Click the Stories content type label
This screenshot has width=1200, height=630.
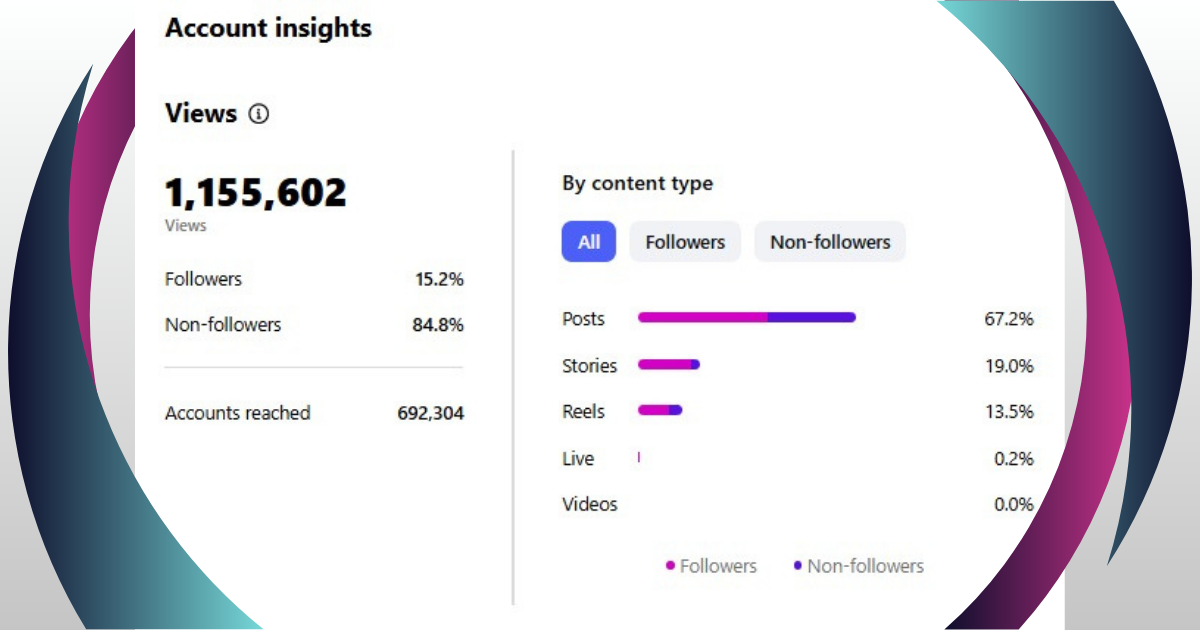(x=589, y=366)
